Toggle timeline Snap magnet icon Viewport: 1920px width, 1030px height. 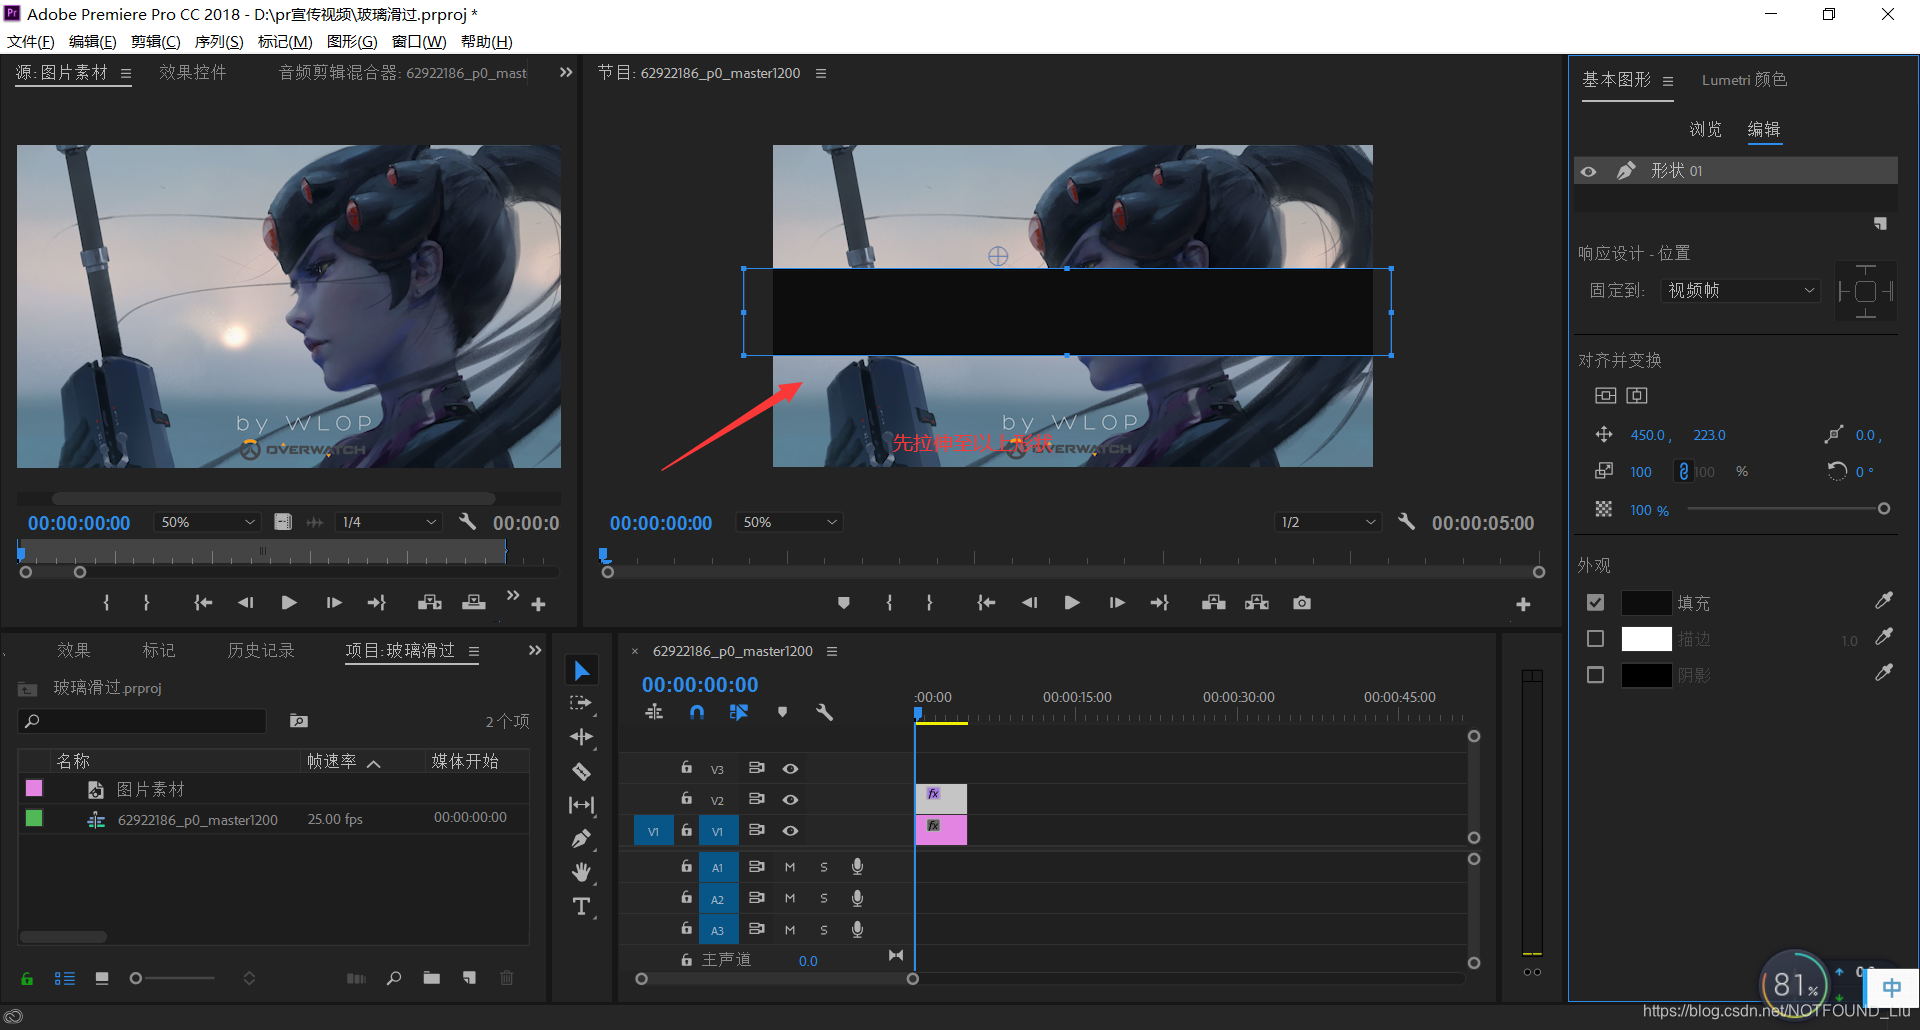[x=697, y=712]
